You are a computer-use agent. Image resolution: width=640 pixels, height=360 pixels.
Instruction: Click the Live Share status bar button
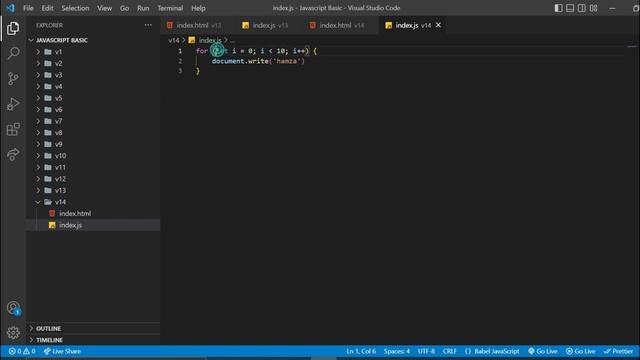tap(62, 351)
